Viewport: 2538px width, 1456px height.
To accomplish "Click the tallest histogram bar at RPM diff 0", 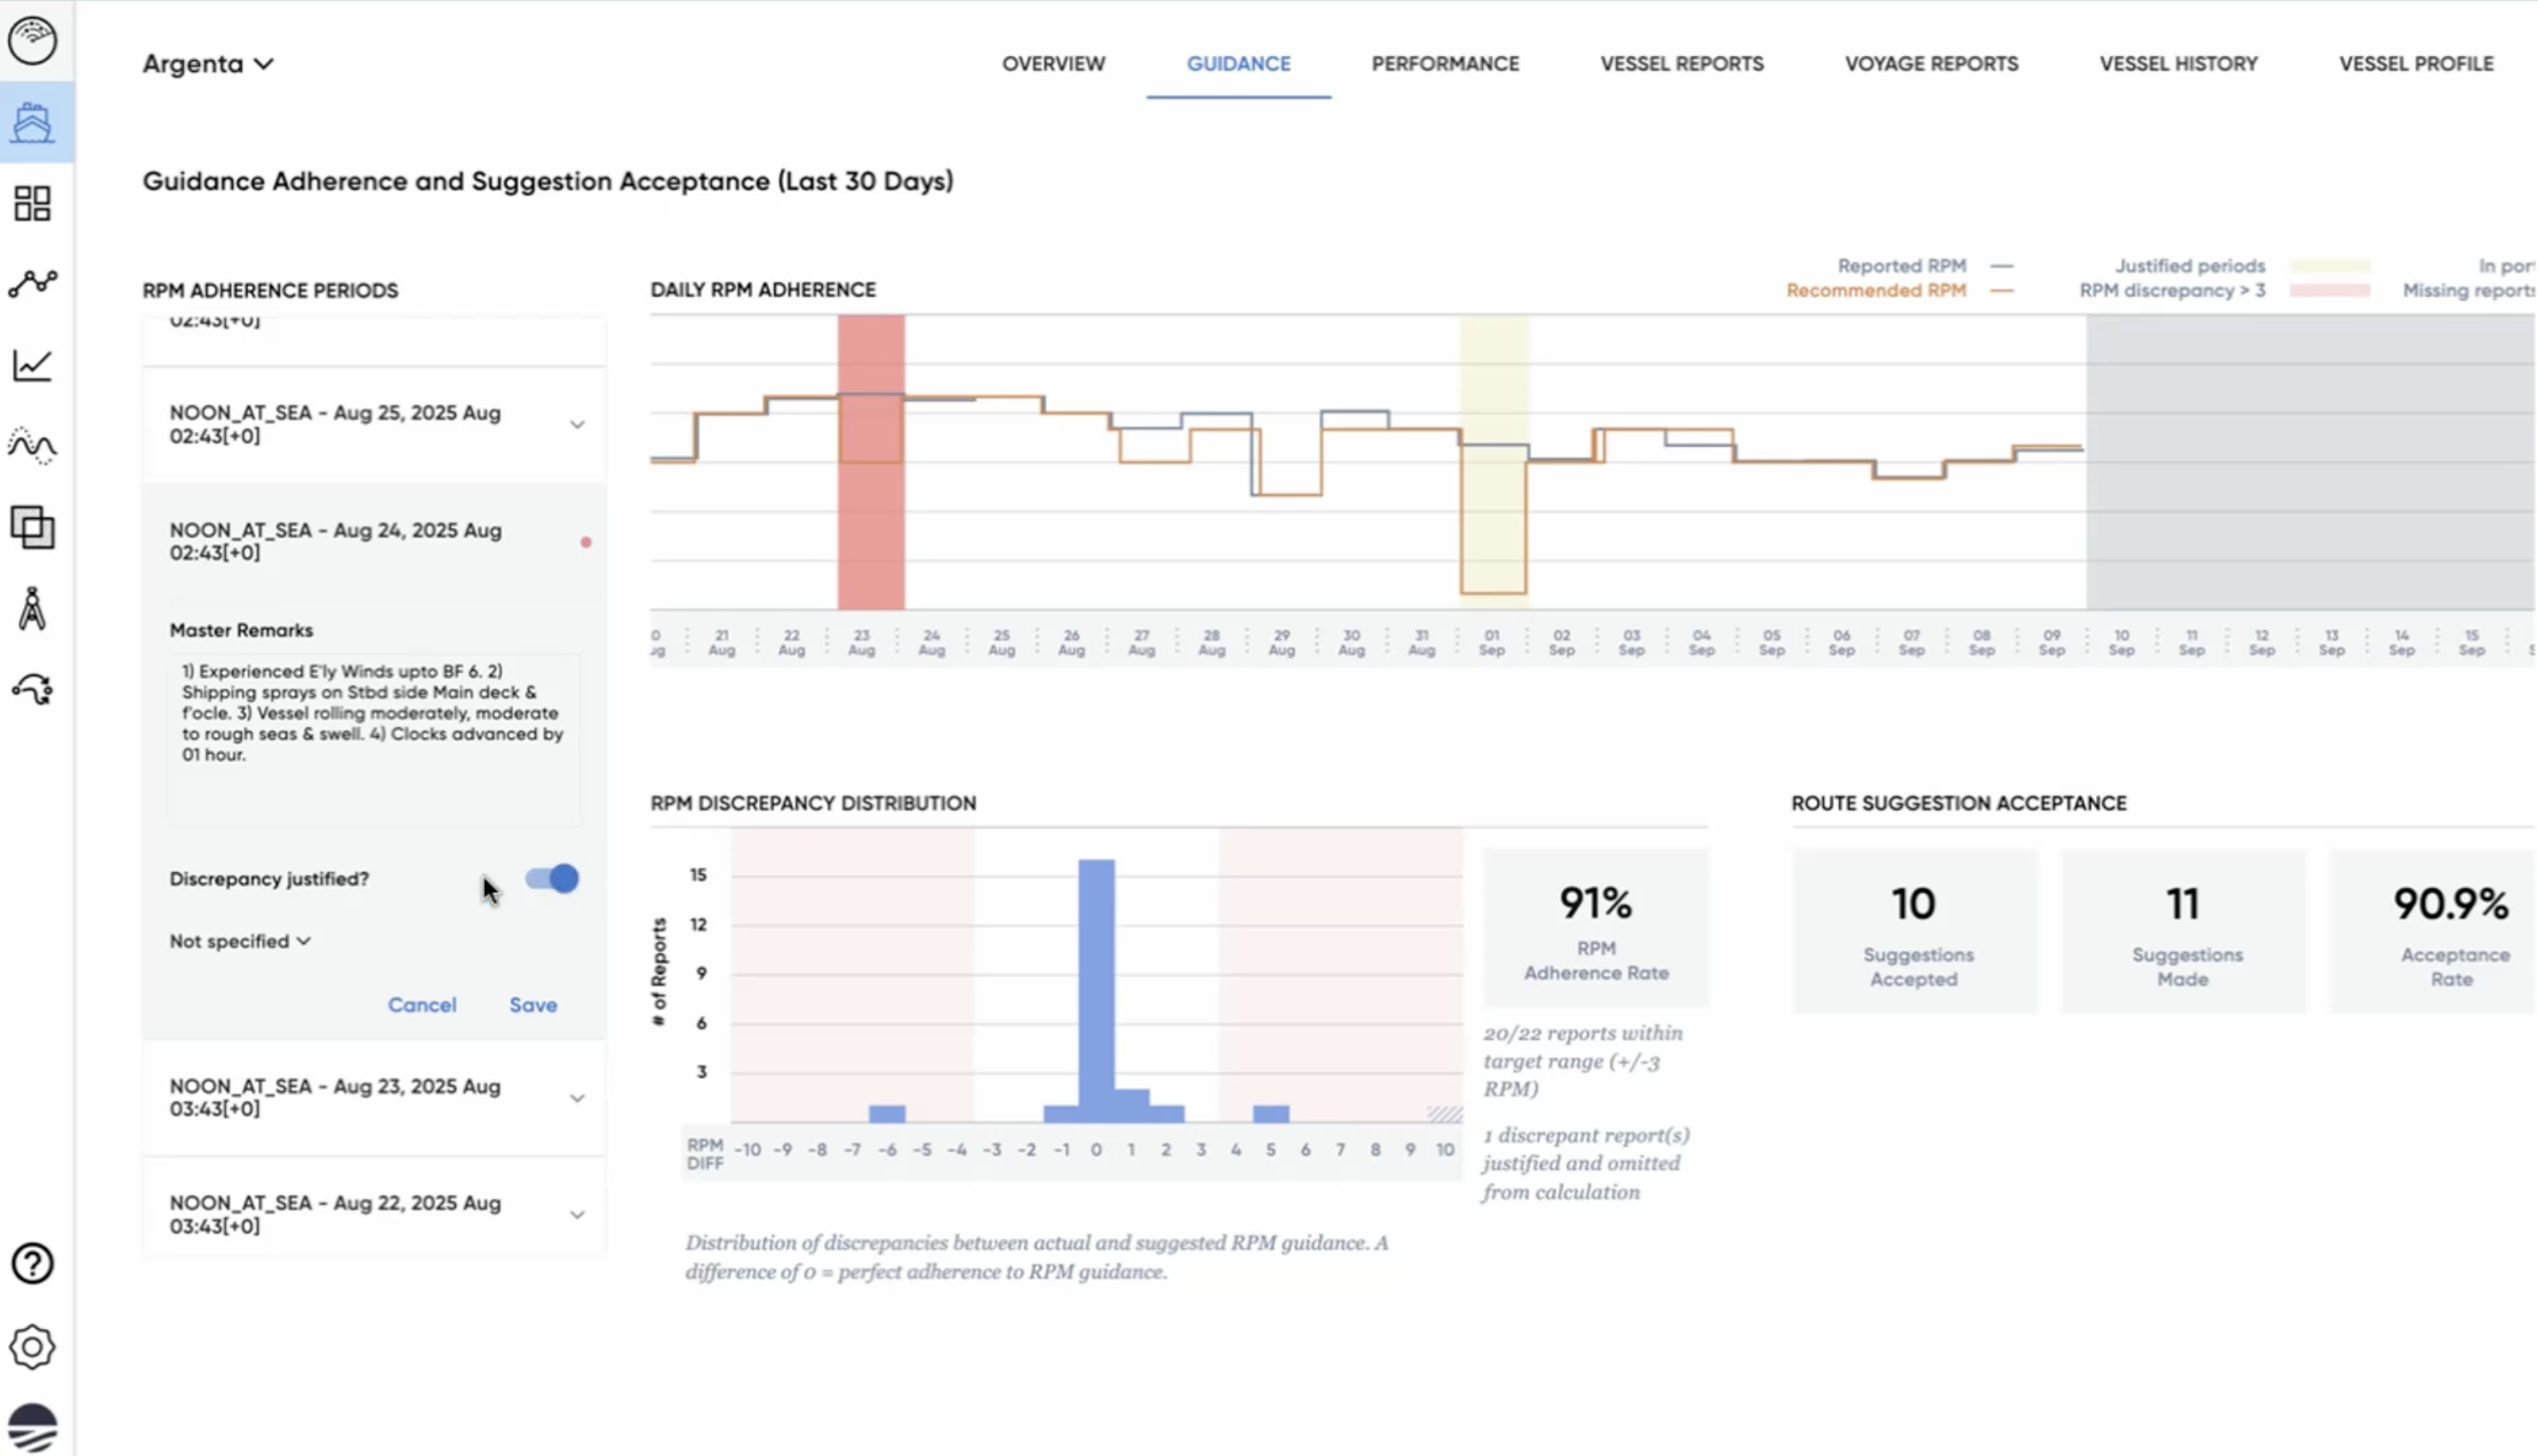I will pos(1097,990).
